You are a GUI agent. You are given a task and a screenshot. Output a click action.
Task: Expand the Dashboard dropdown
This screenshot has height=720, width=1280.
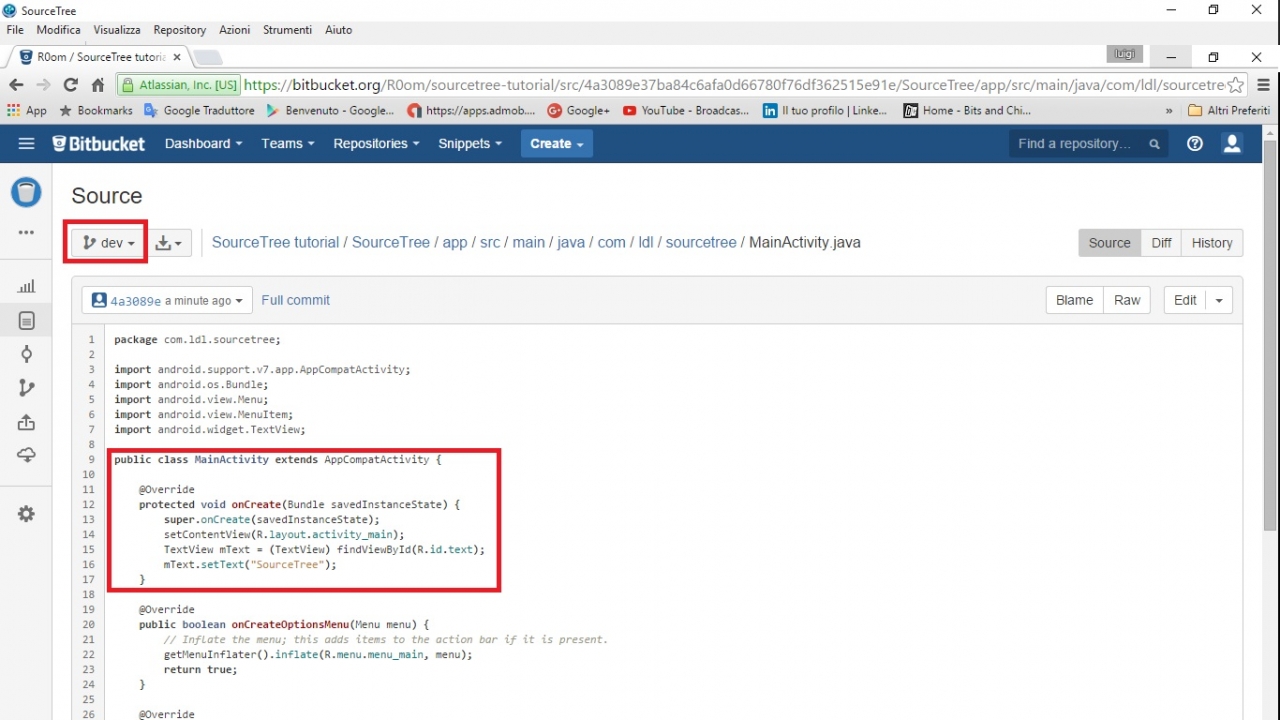pos(204,144)
